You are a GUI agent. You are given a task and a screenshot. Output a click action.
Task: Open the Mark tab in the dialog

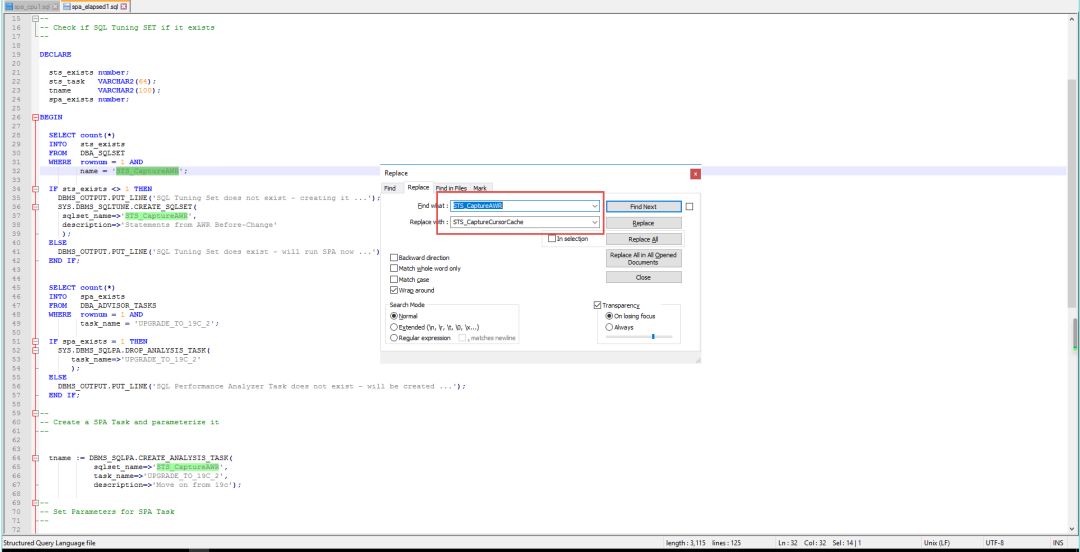click(480, 188)
